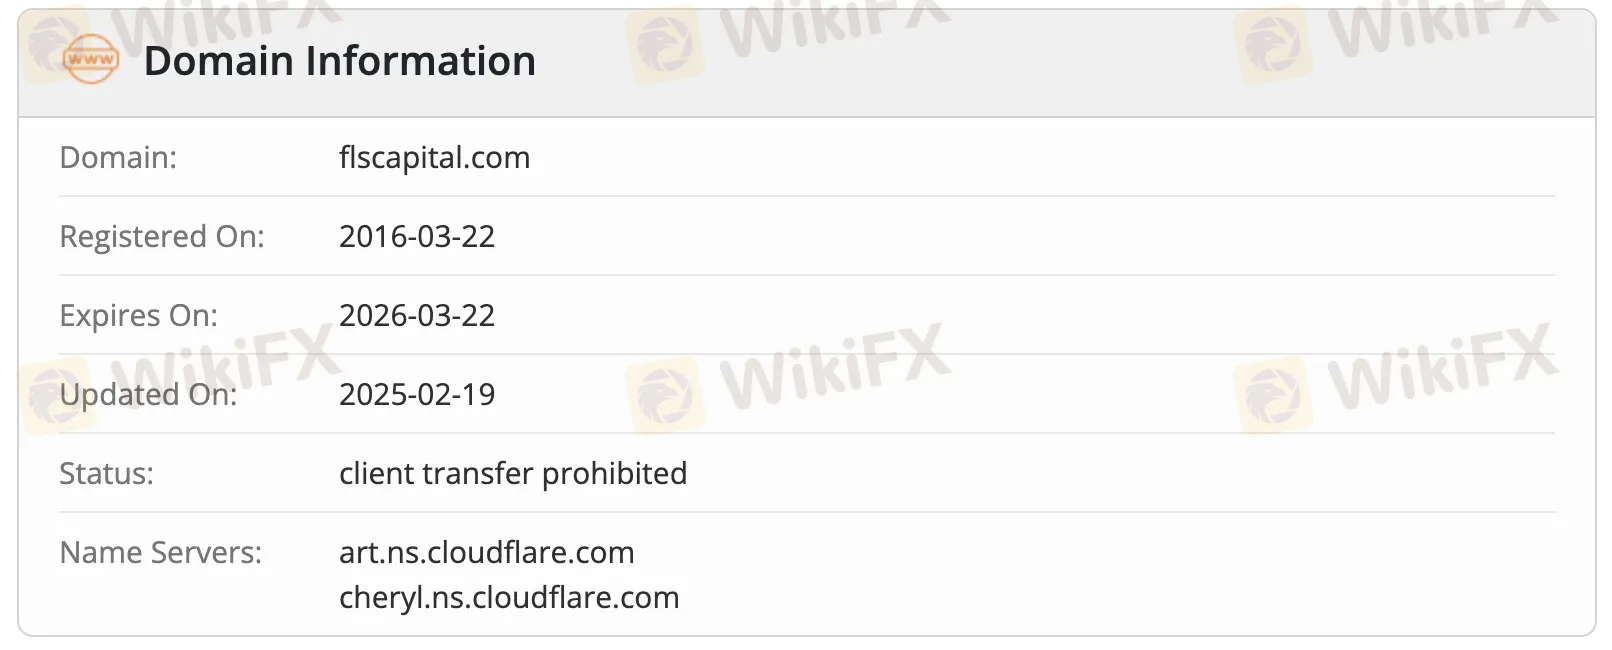
Task: Click the Updated On label
Action: coord(148,394)
